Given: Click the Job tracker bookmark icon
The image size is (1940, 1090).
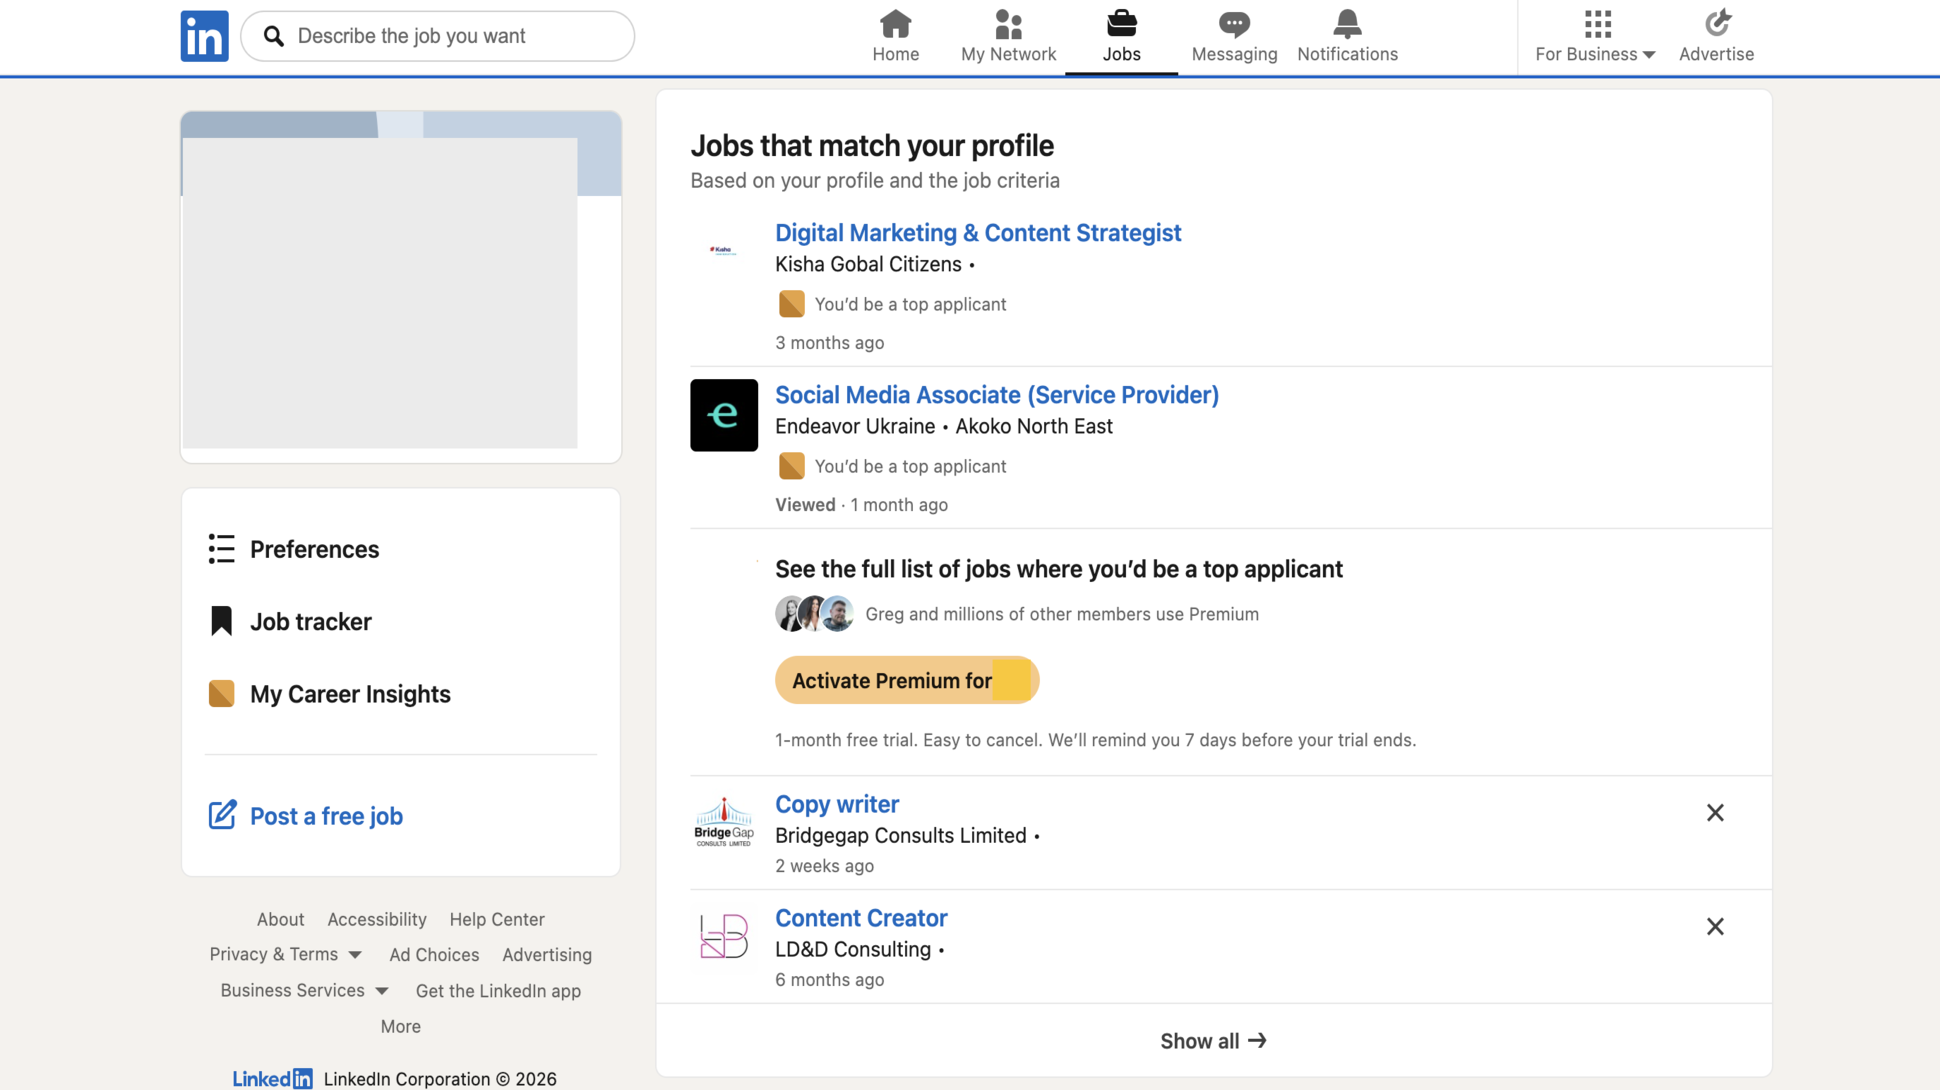Looking at the screenshot, I should 221,621.
